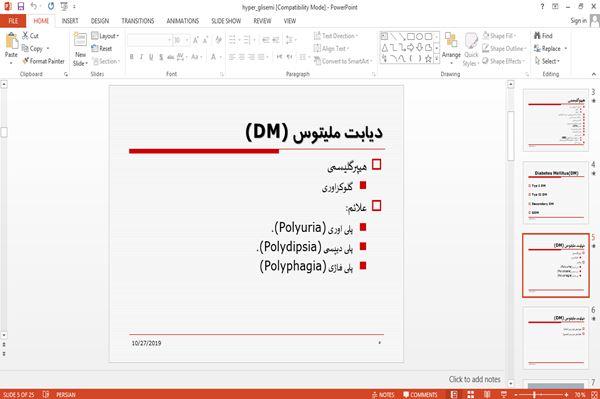Click the Redo/Repeat icon in quick access toolbar
Screen dimensions: 600x399
click(x=51, y=6)
